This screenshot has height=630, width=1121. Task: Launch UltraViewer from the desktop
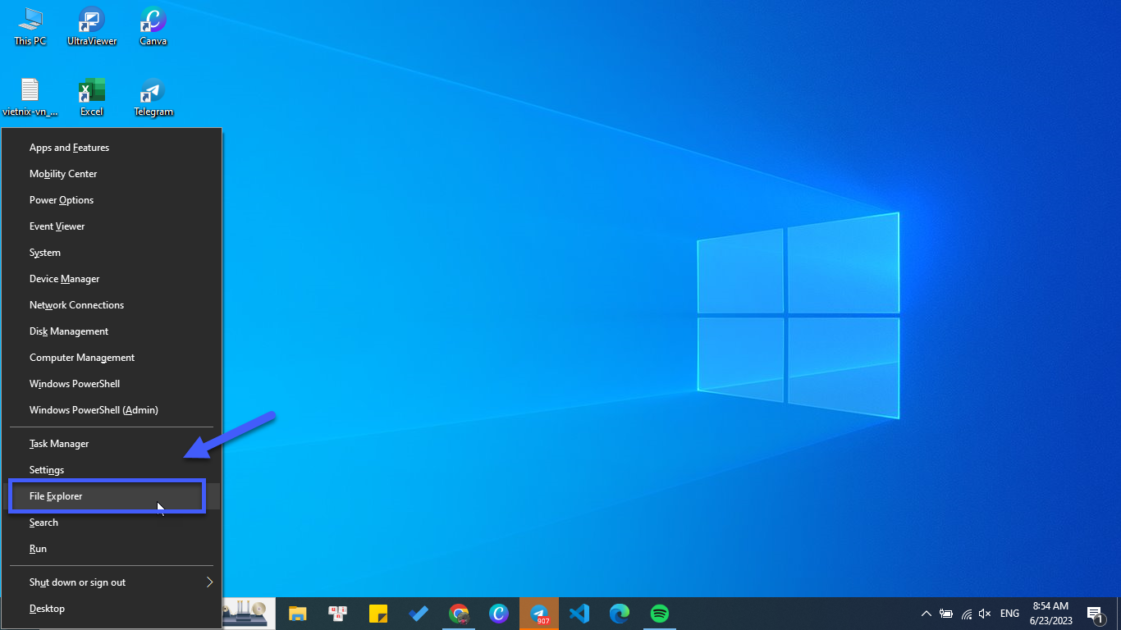click(x=91, y=25)
